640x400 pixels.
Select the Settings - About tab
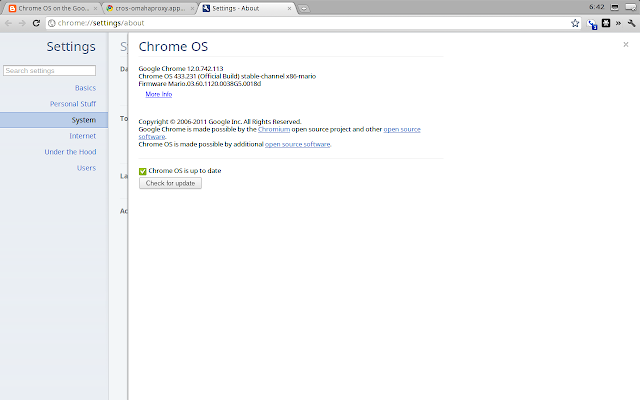[x=248, y=8]
